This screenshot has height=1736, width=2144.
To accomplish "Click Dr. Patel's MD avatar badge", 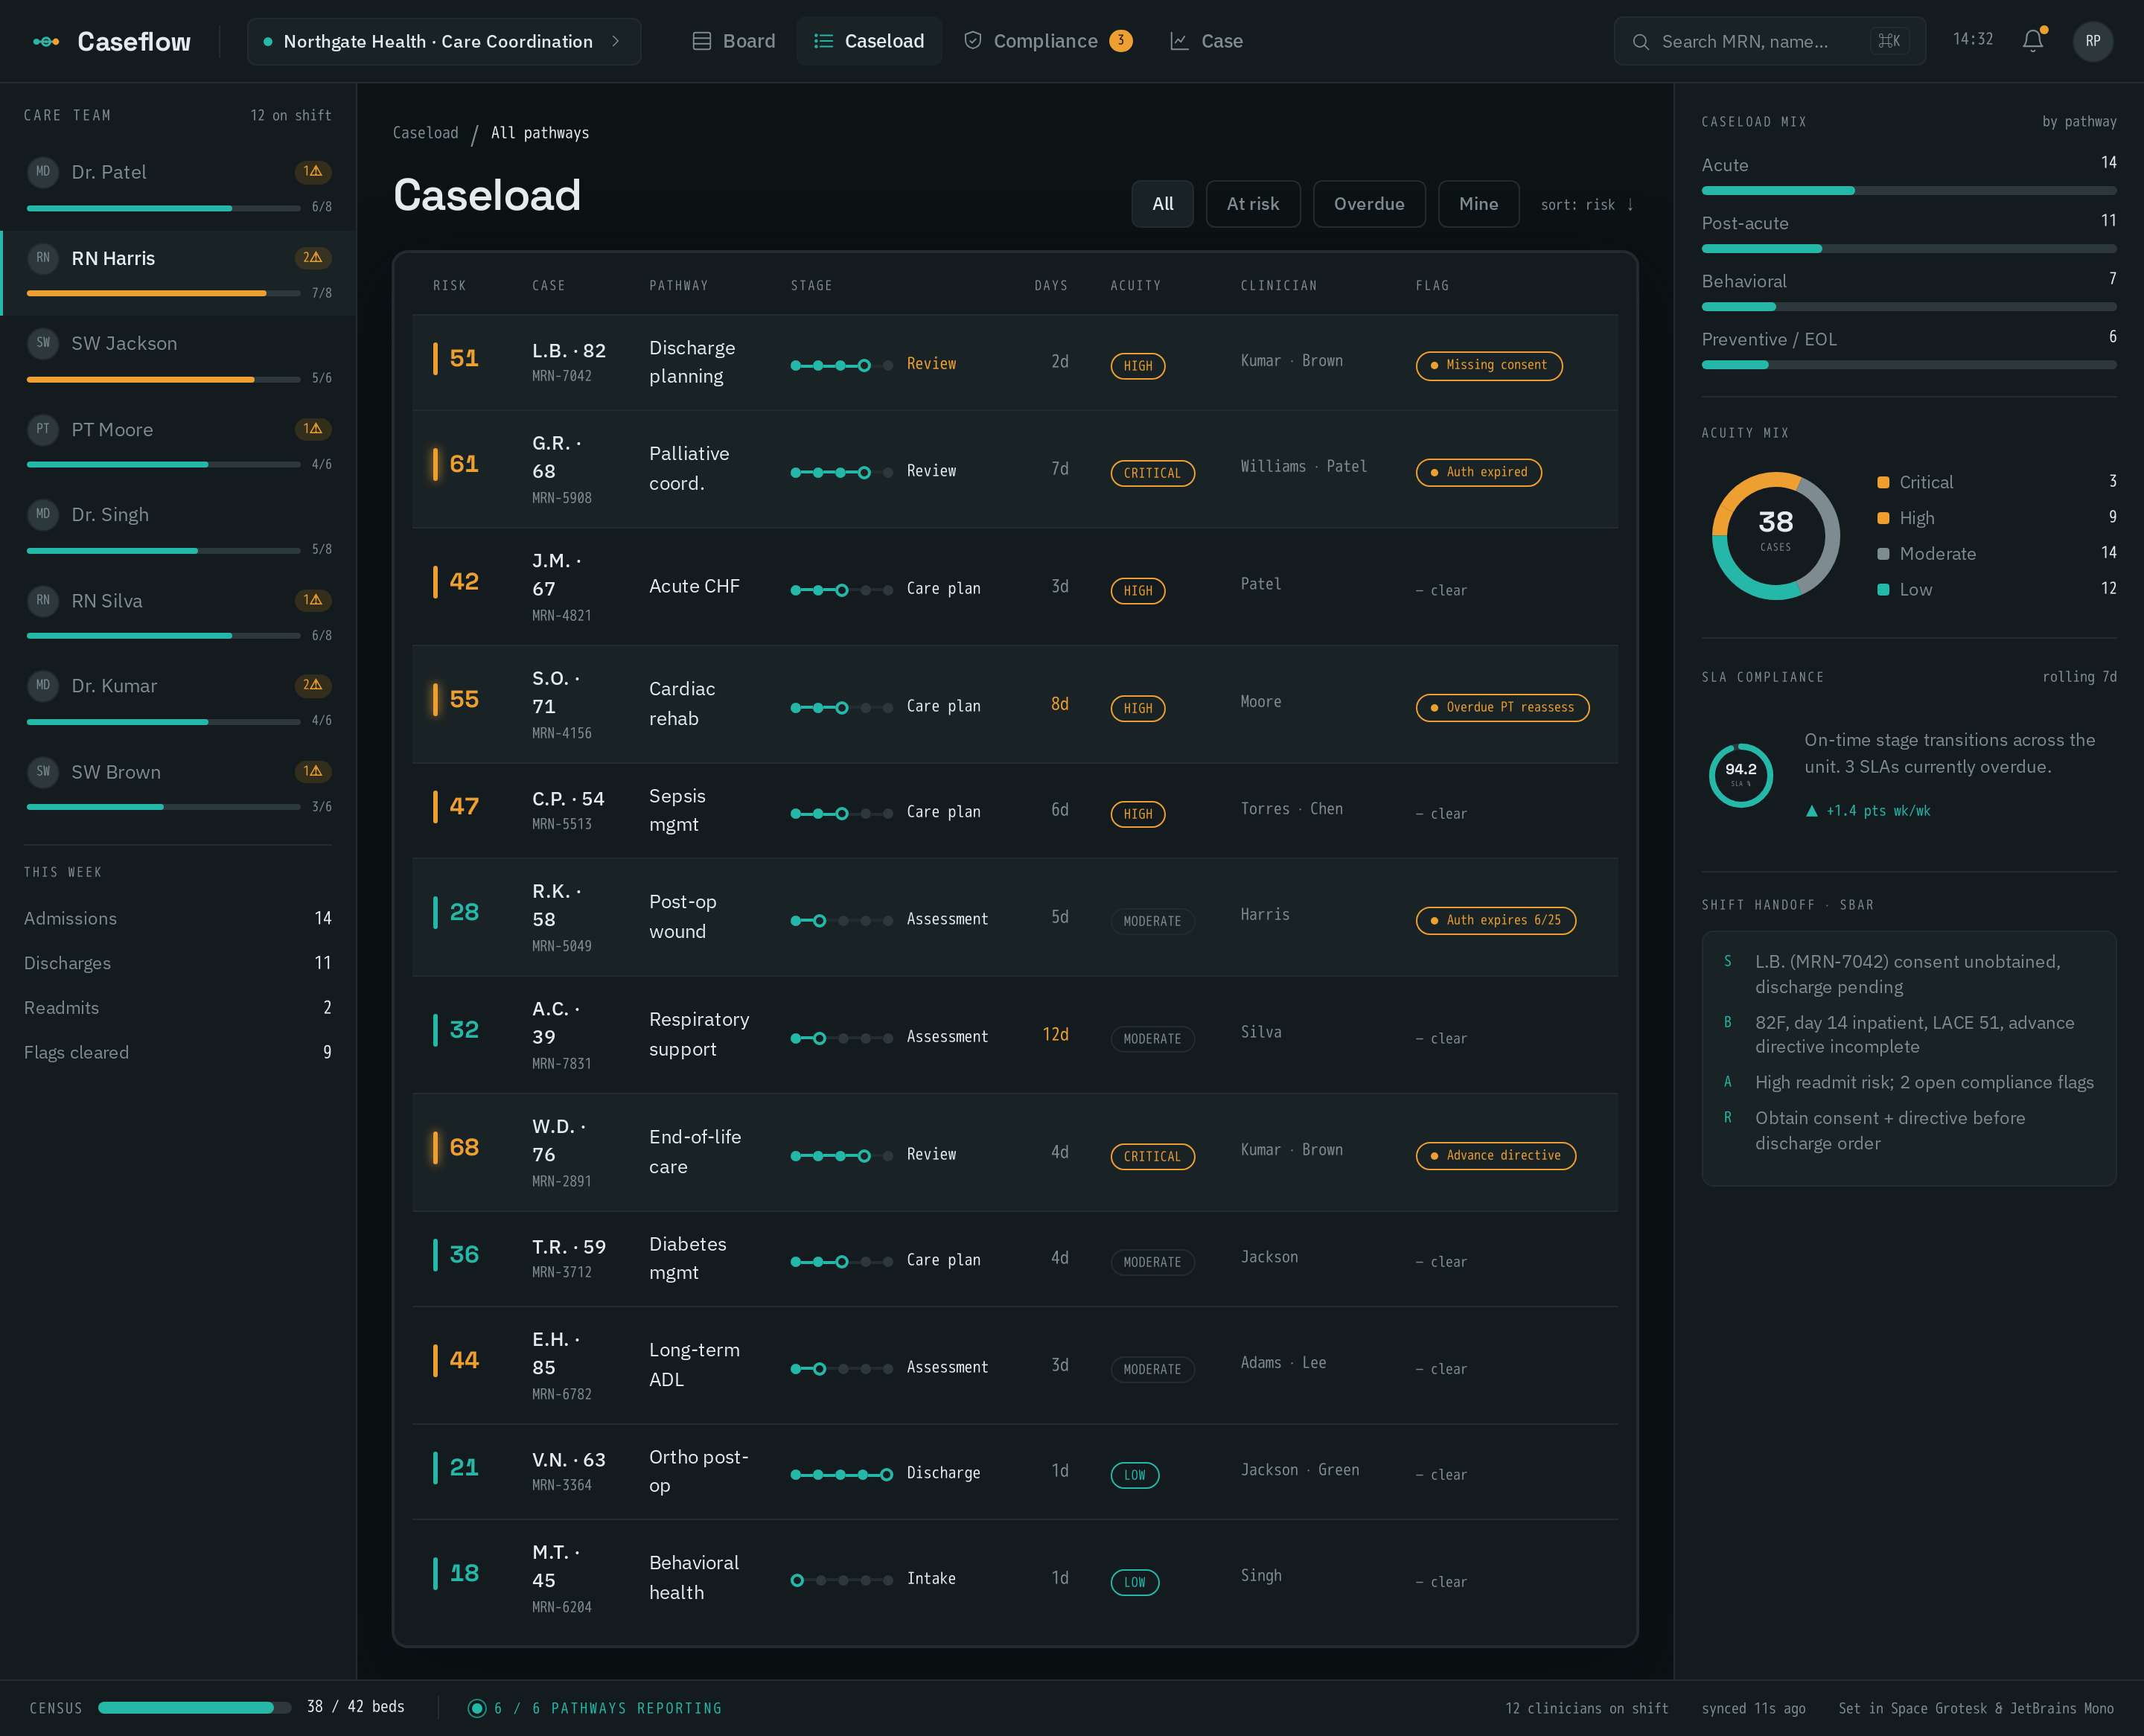I will click(x=43, y=171).
